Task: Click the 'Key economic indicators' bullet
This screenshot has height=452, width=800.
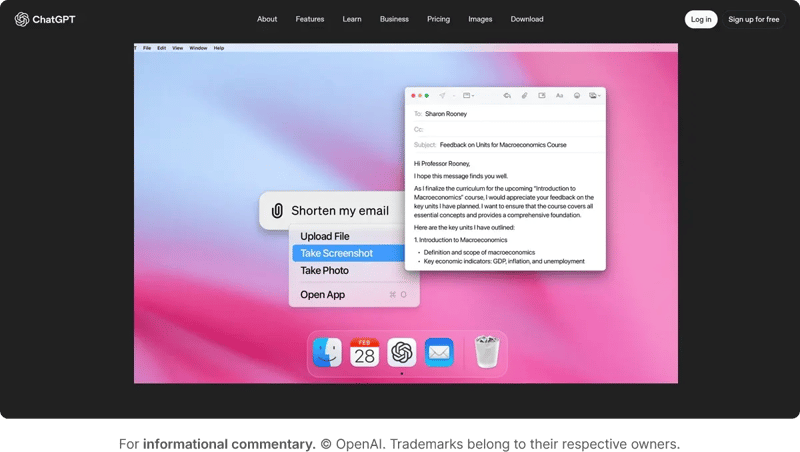Action: coord(504,261)
